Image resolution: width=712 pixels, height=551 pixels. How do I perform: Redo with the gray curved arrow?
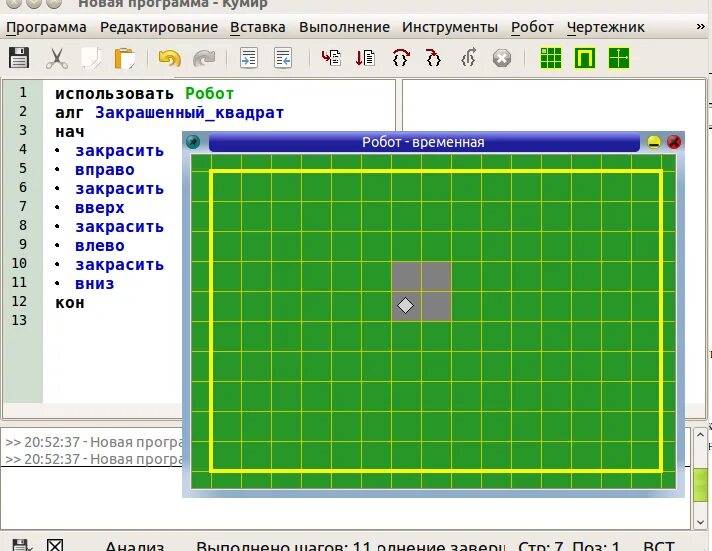tap(204, 59)
